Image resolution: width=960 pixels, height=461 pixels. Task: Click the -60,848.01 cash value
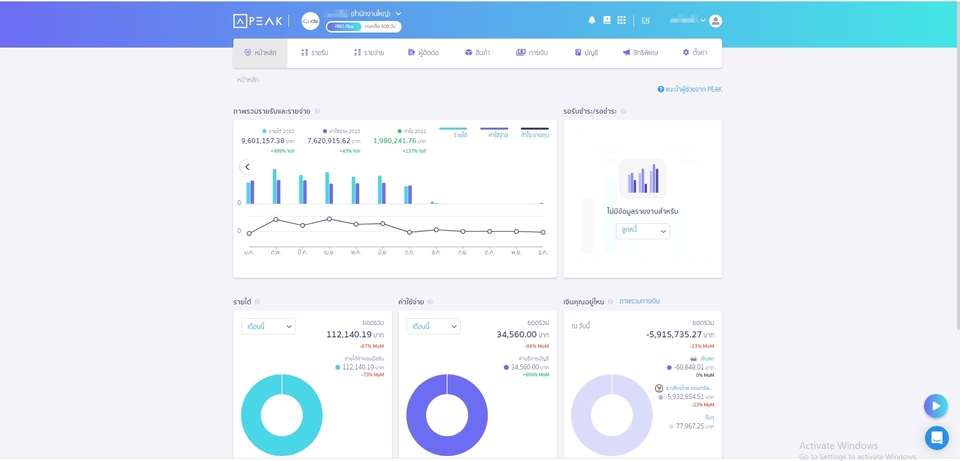coord(688,367)
